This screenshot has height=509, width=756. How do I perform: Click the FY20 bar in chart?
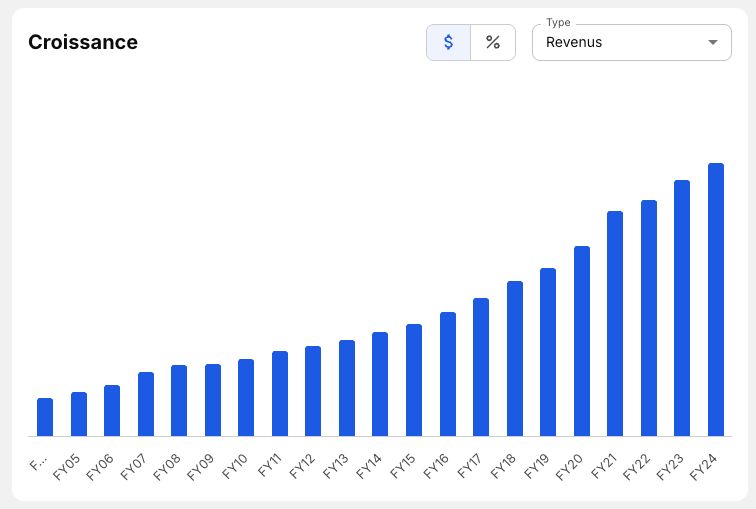pos(581,341)
